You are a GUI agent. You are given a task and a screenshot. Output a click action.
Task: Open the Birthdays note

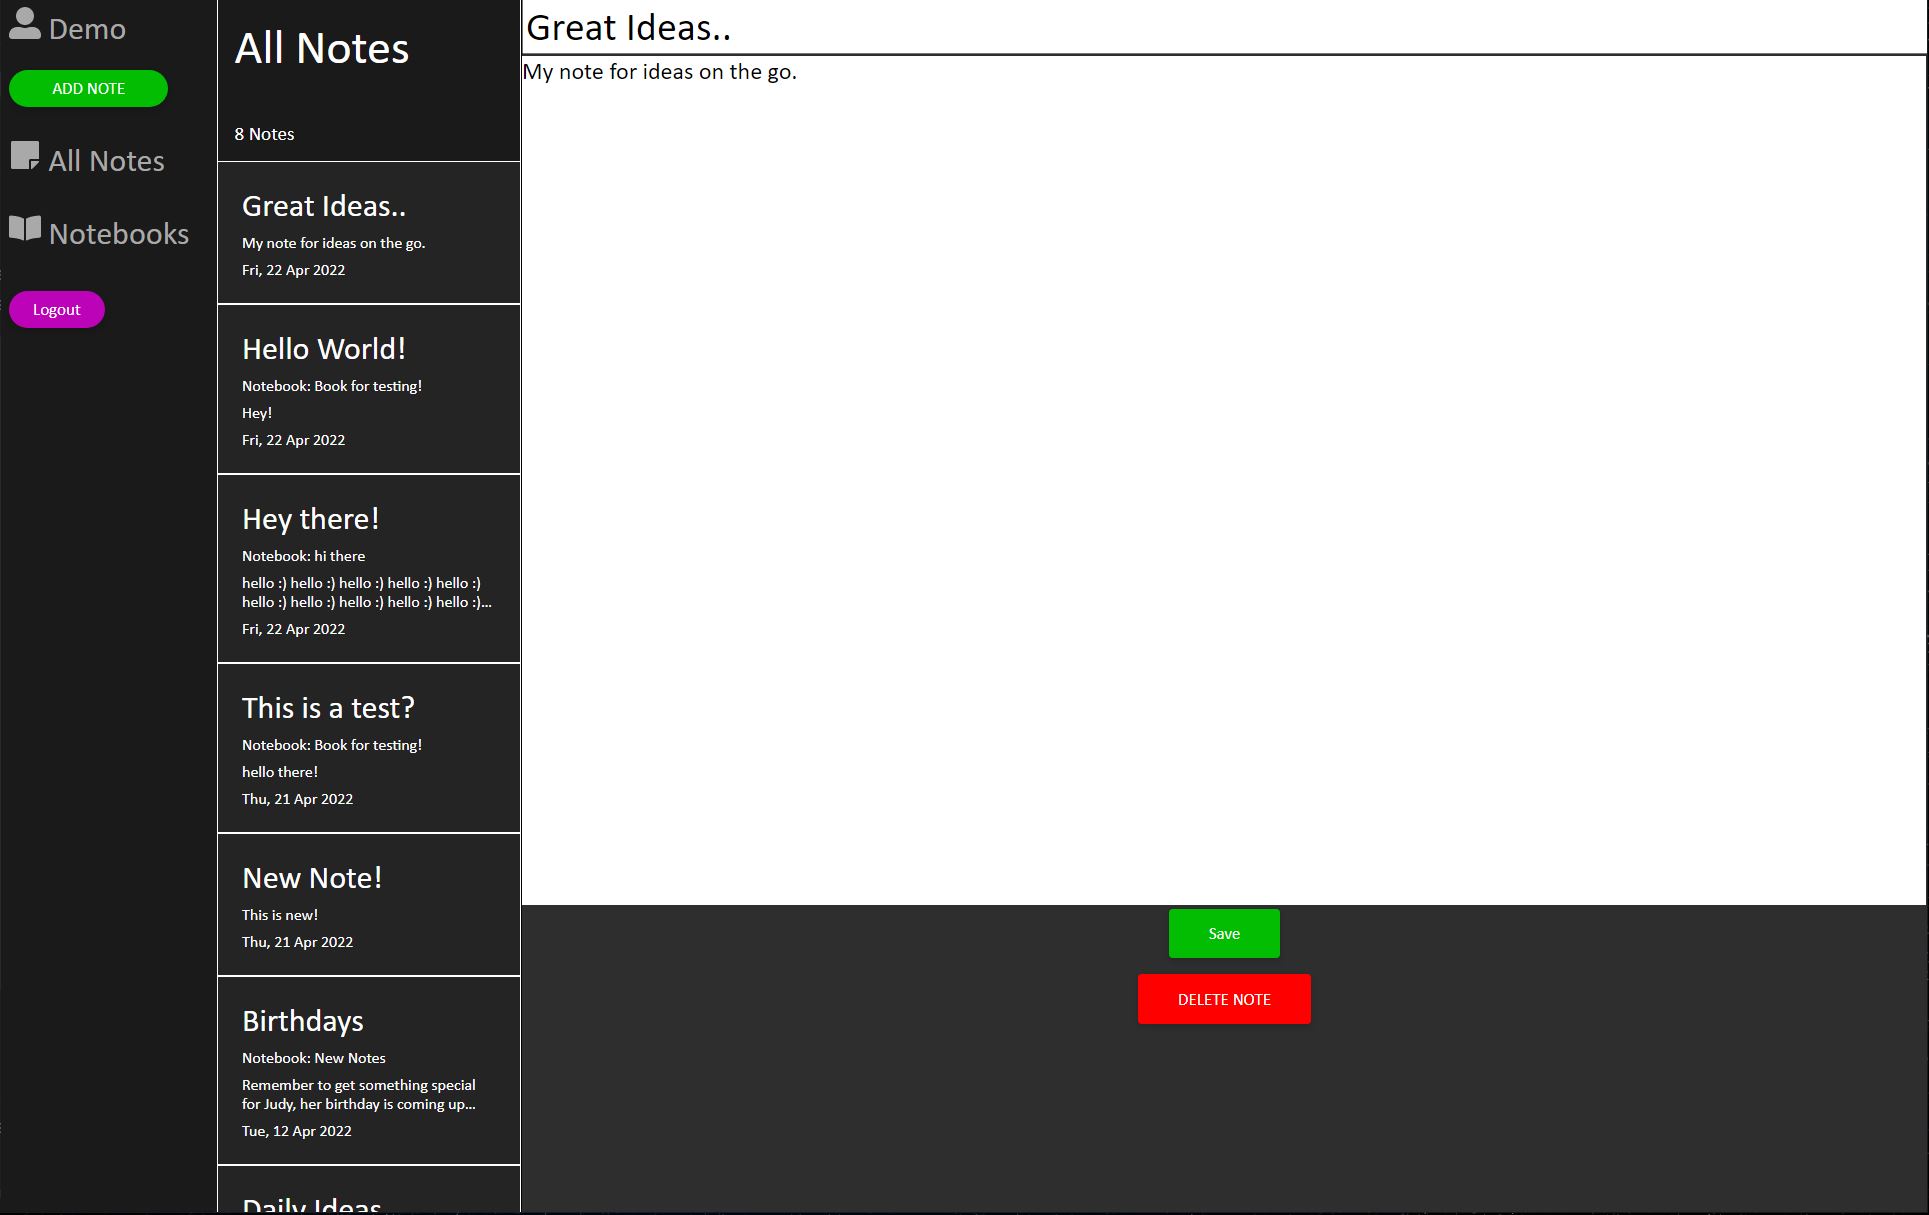pos(368,1070)
